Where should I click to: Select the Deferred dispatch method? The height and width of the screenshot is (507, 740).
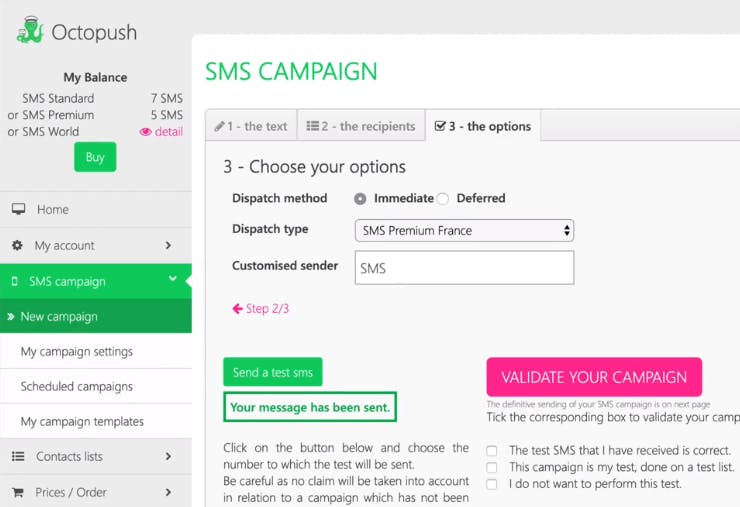[x=443, y=199]
